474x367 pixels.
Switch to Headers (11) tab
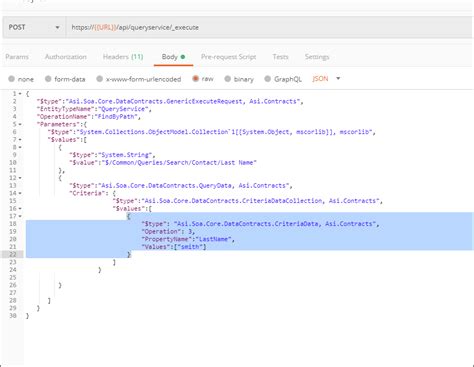click(x=123, y=57)
